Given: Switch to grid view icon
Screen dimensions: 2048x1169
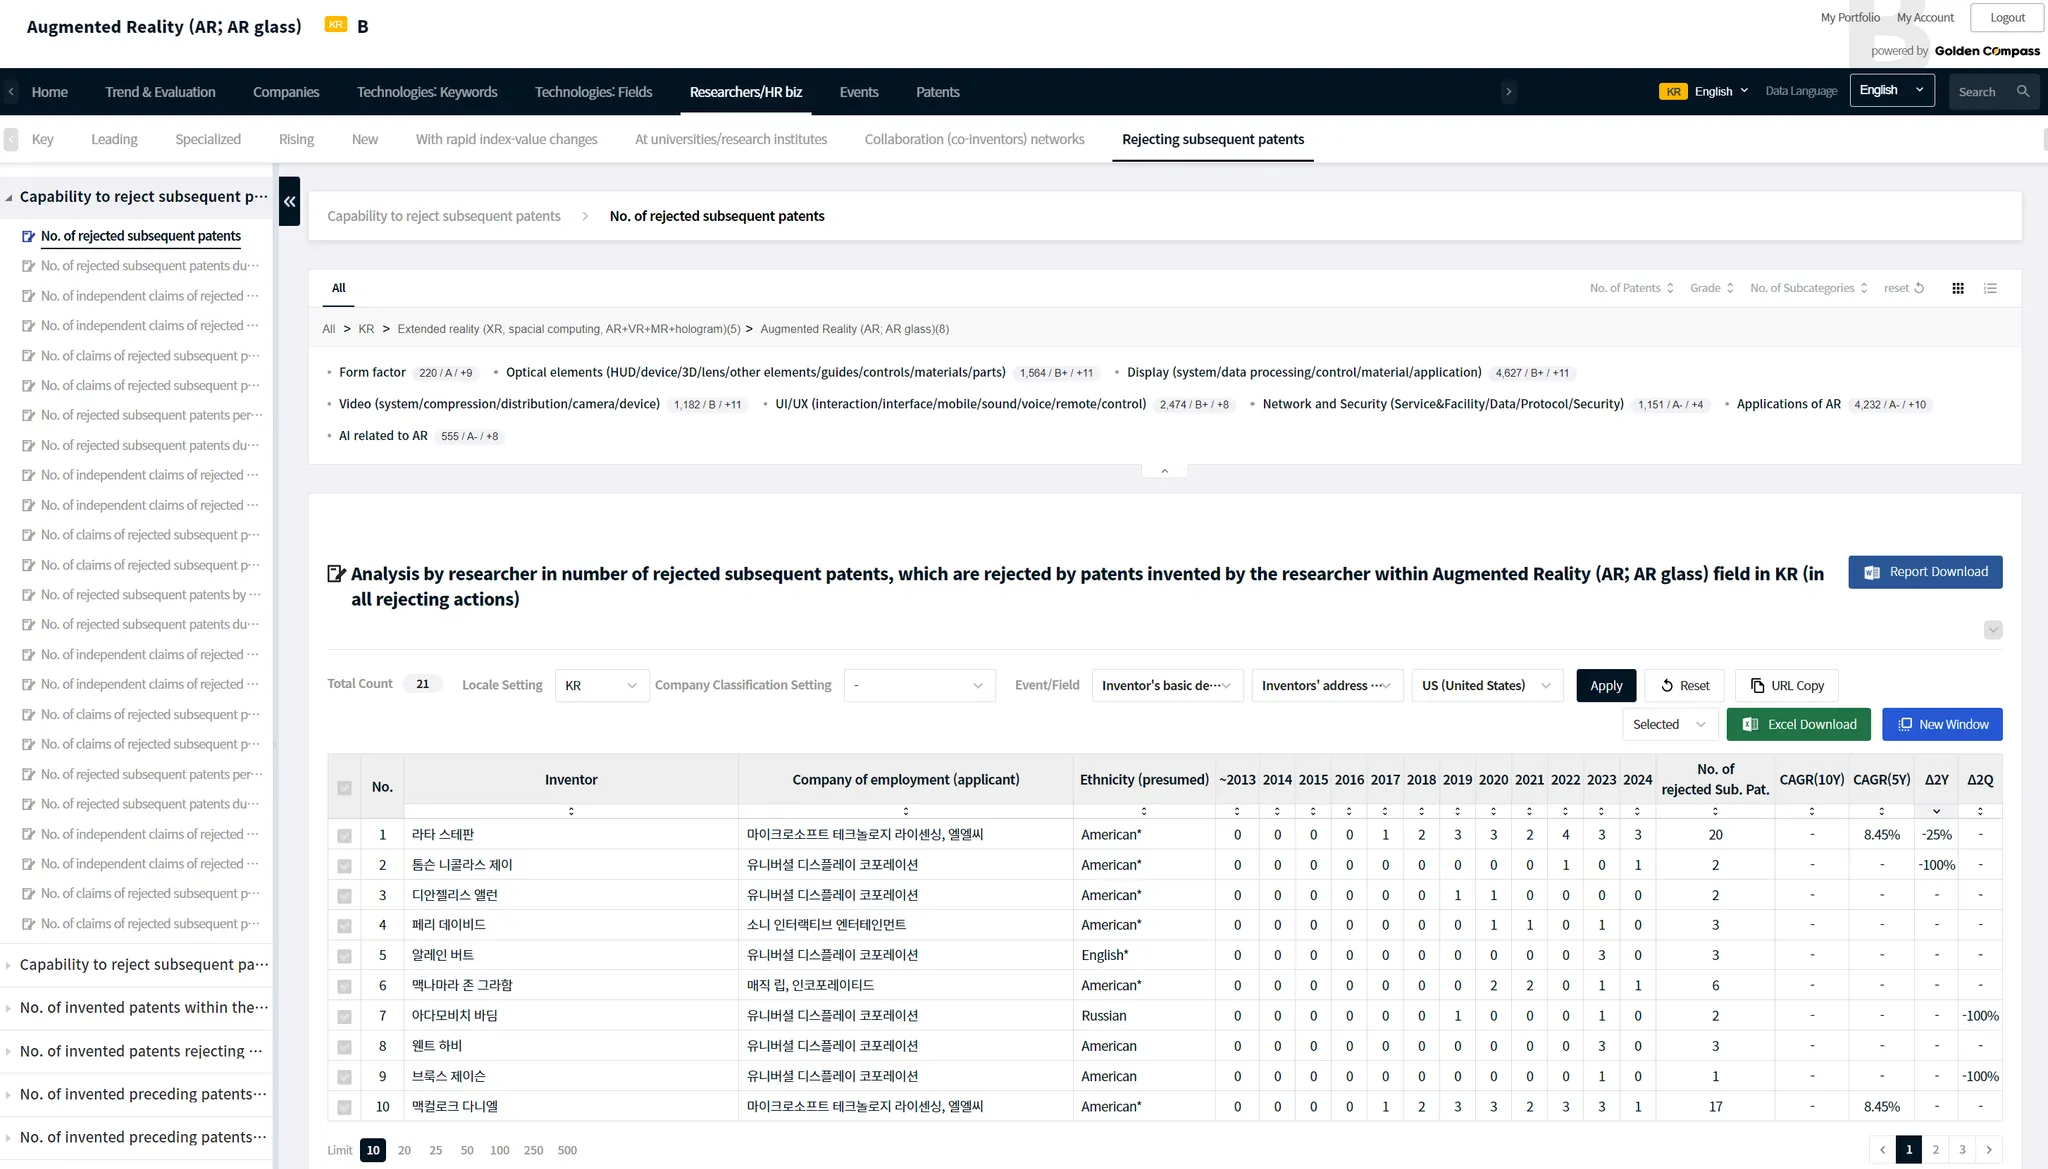Looking at the screenshot, I should pos(1958,288).
